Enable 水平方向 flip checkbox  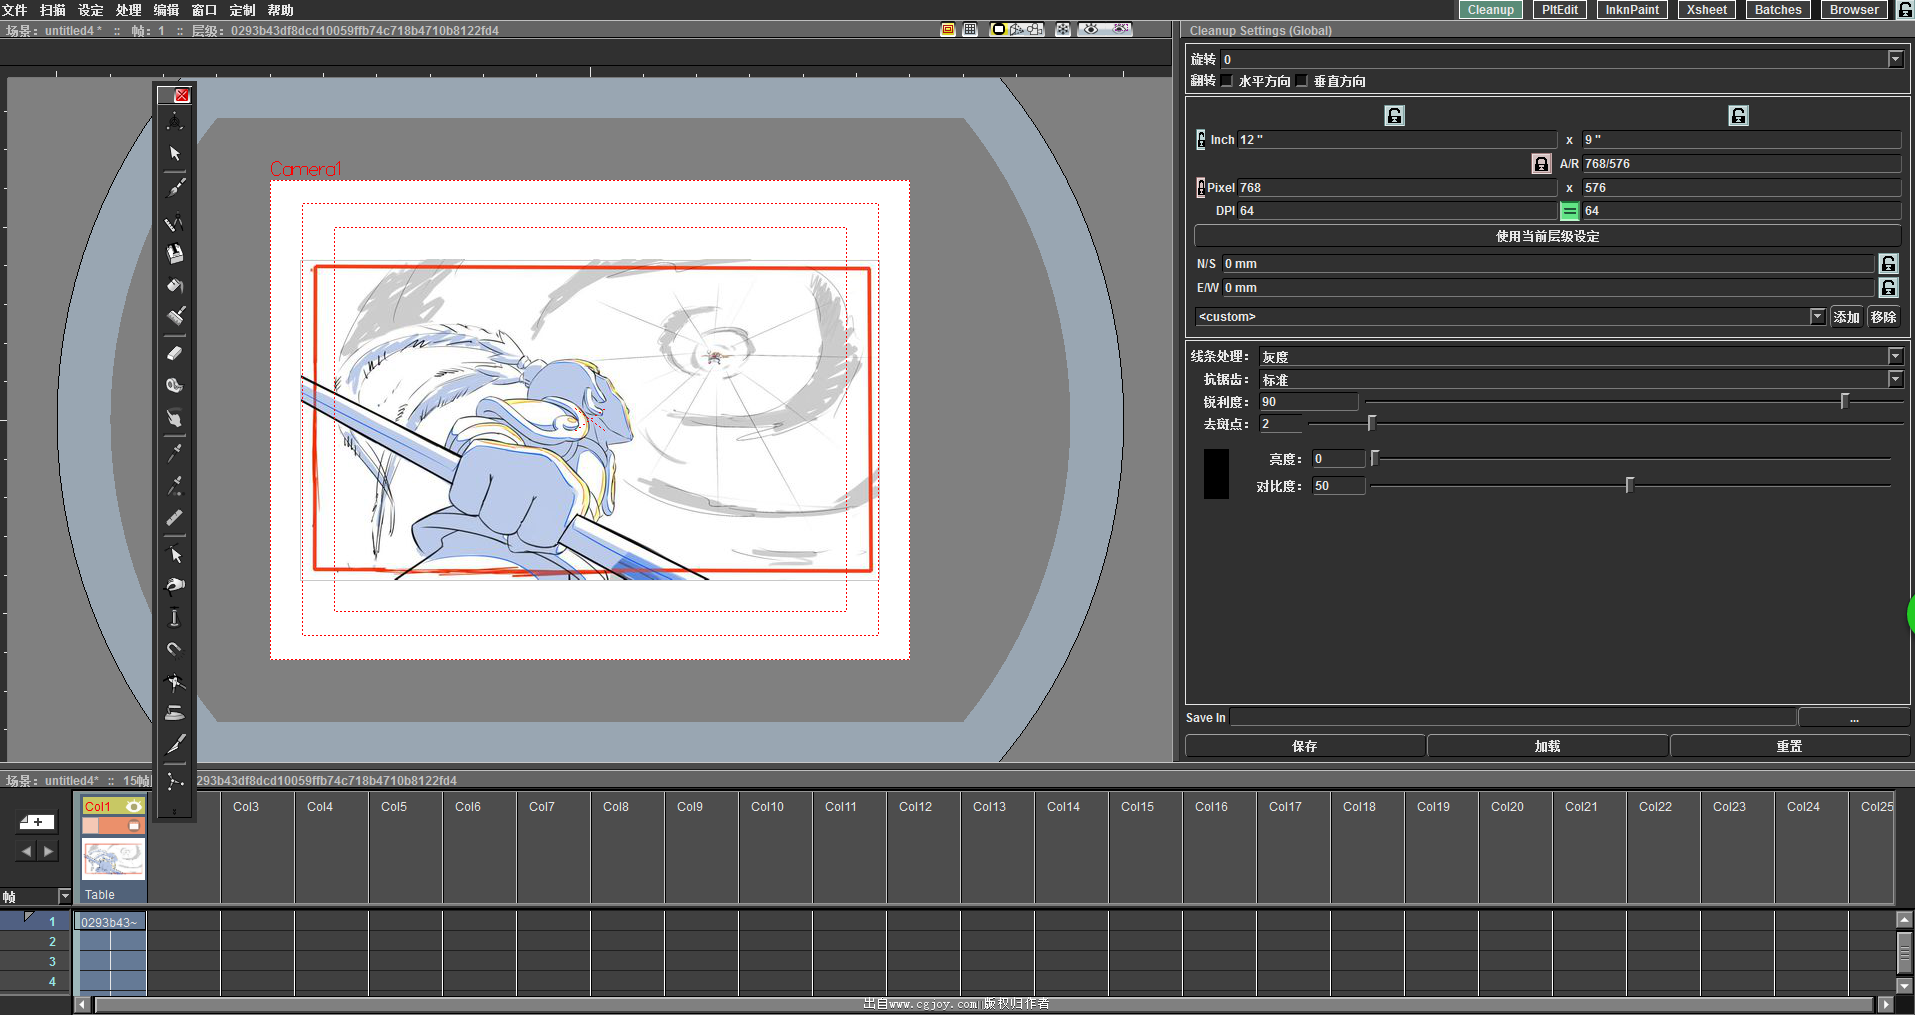tap(1227, 81)
